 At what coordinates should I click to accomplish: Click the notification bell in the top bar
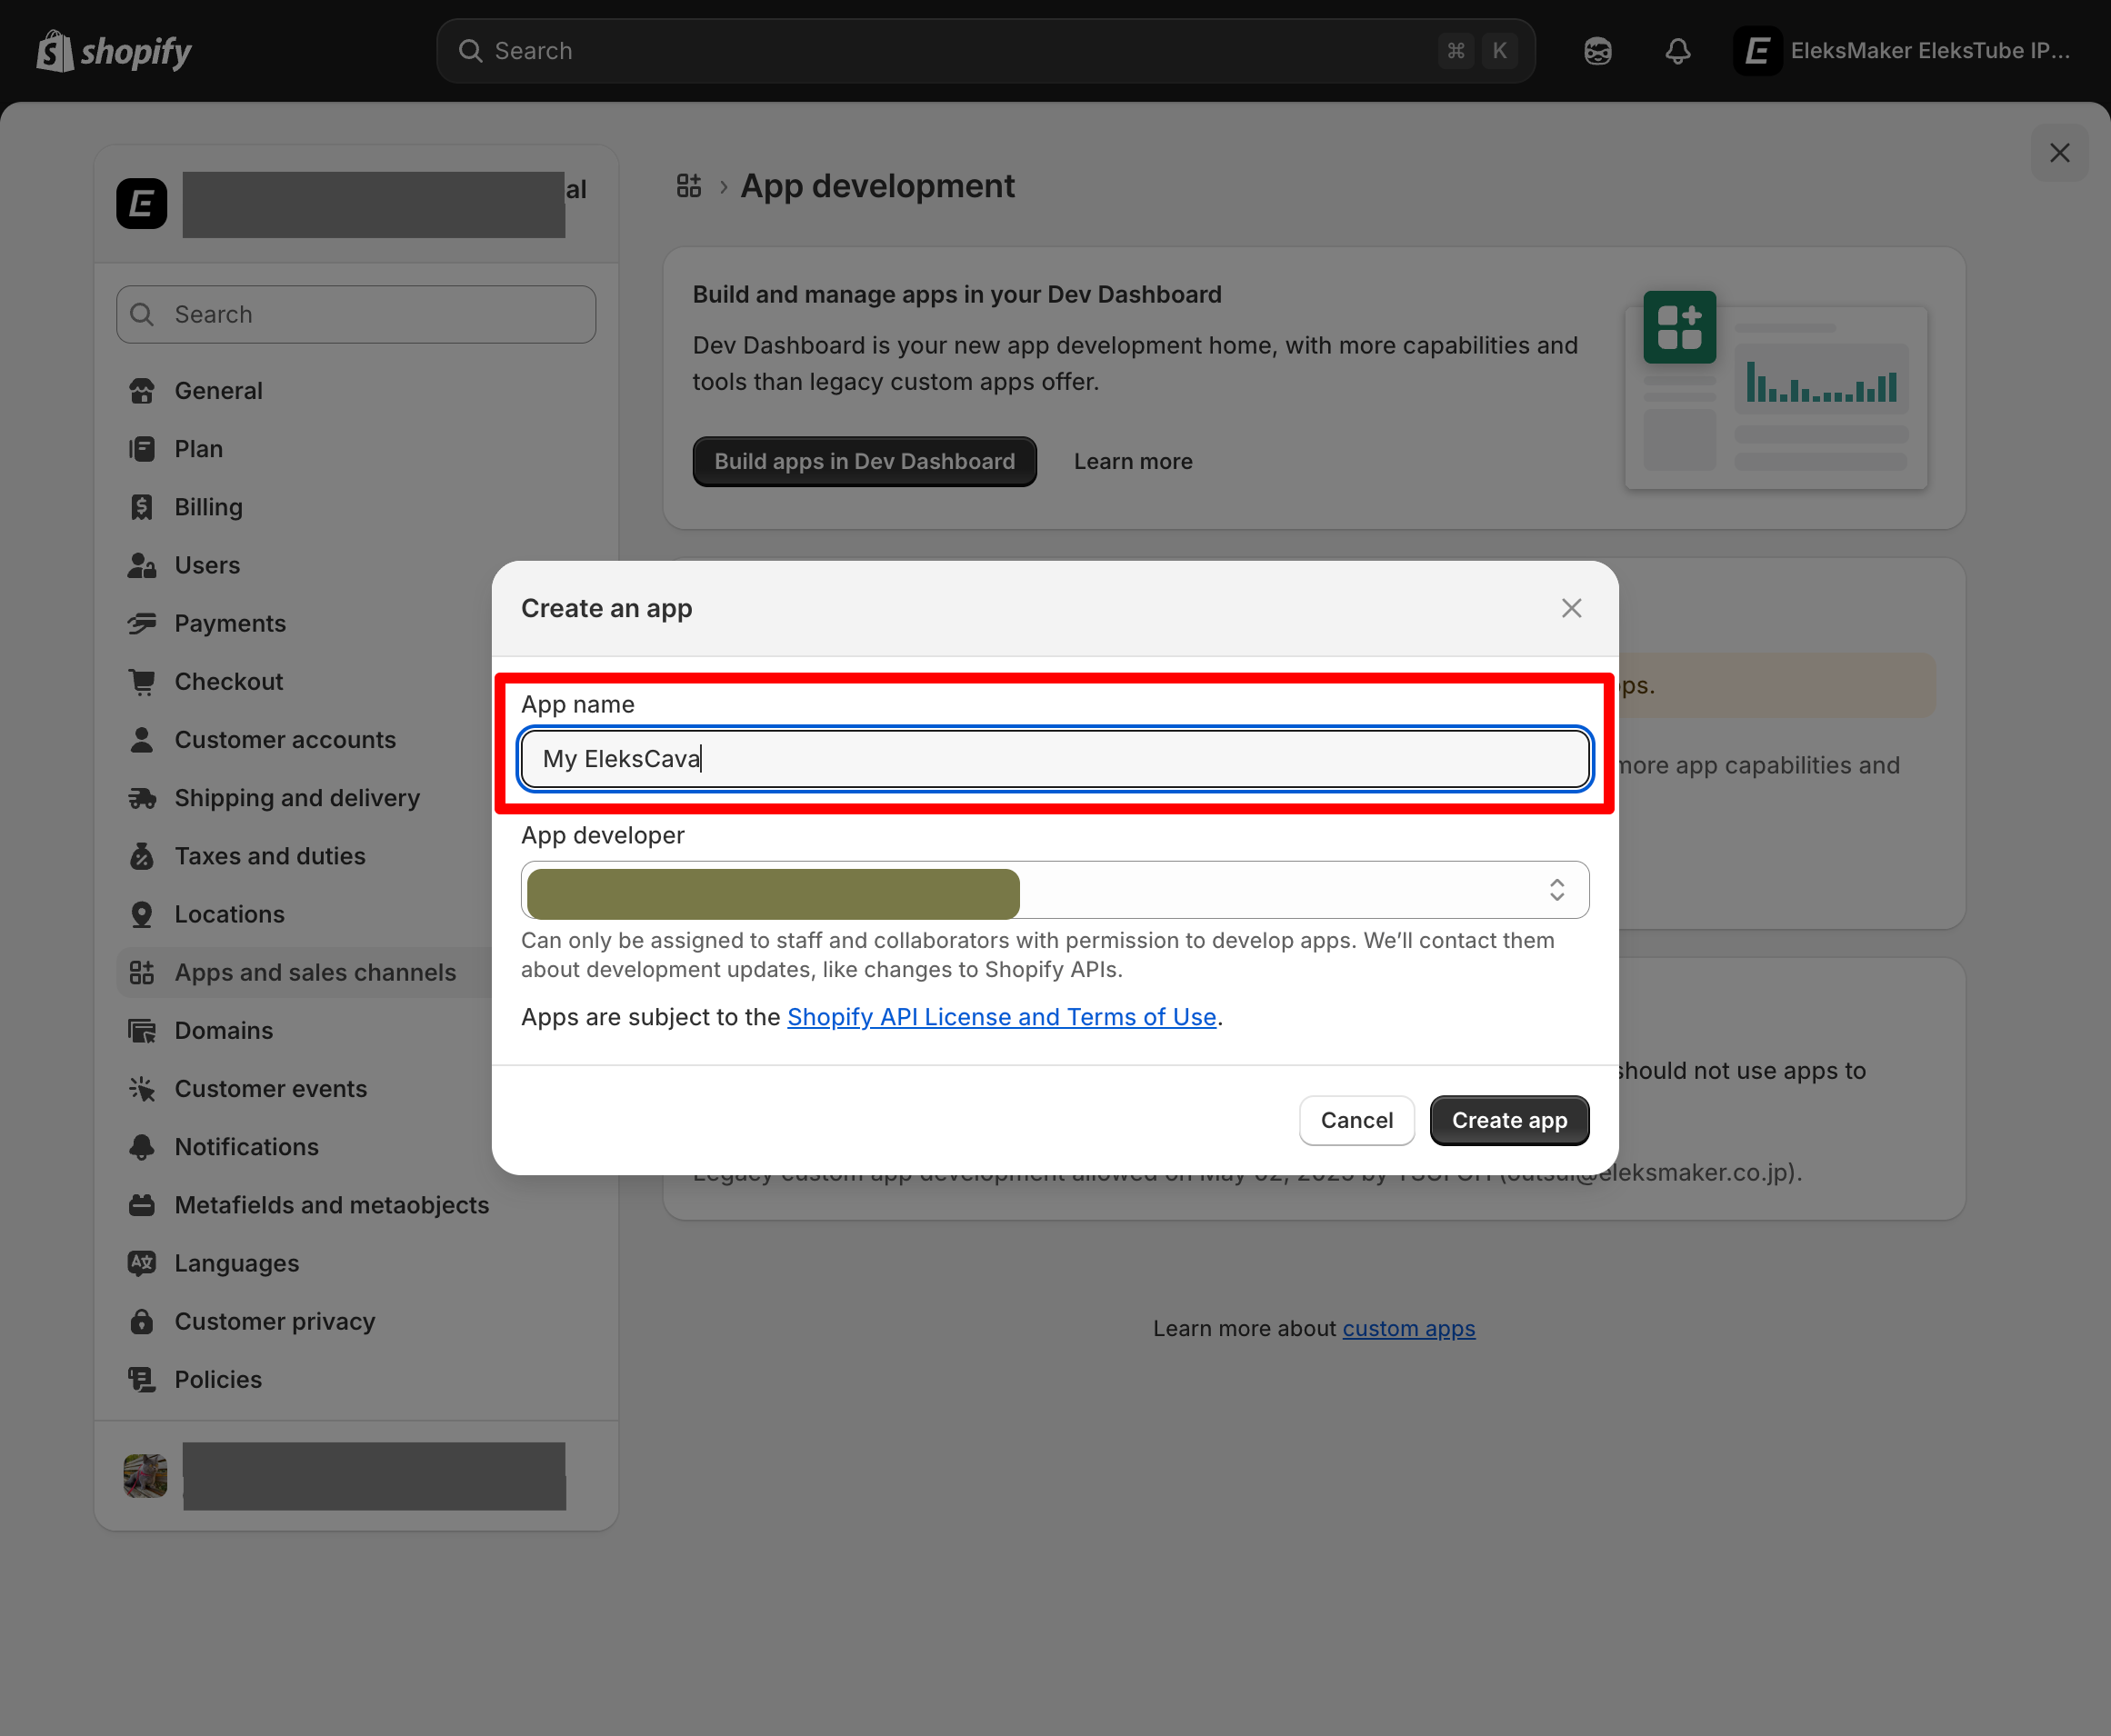(x=1677, y=50)
